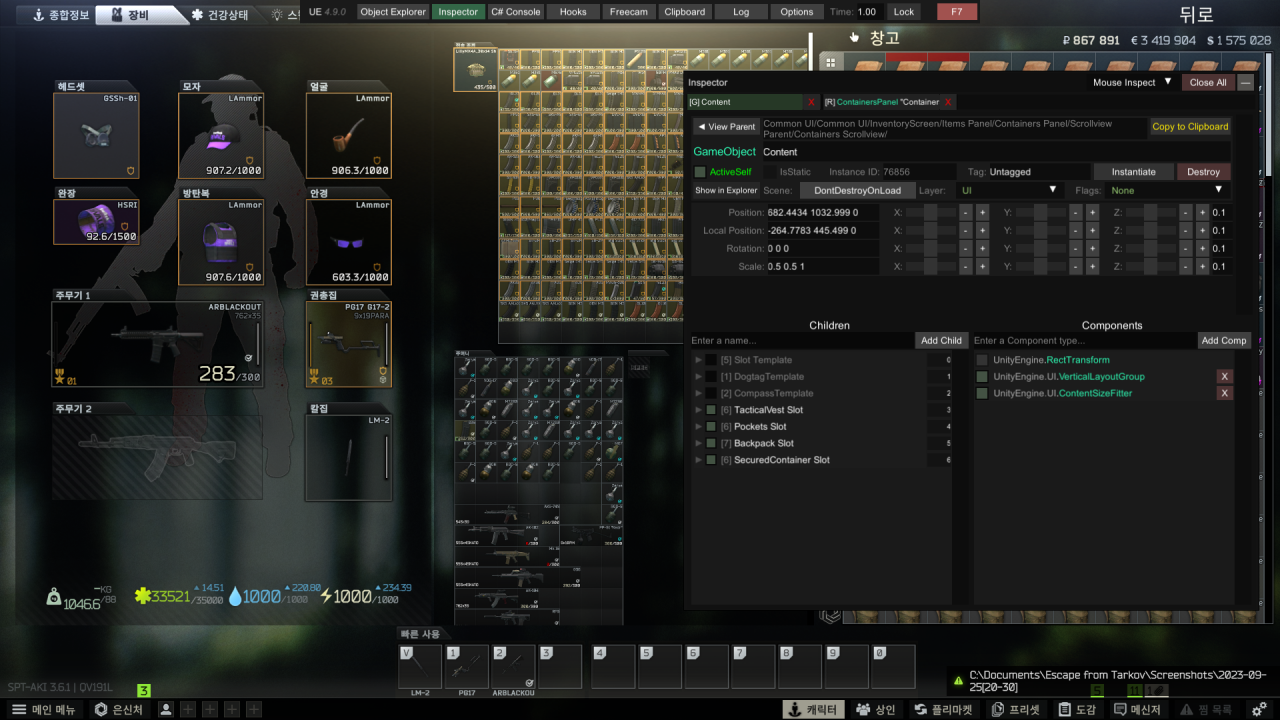Click the player profile icon in bottom bar
This screenshot has height=720, width=1280.
(x=166, y=709)
